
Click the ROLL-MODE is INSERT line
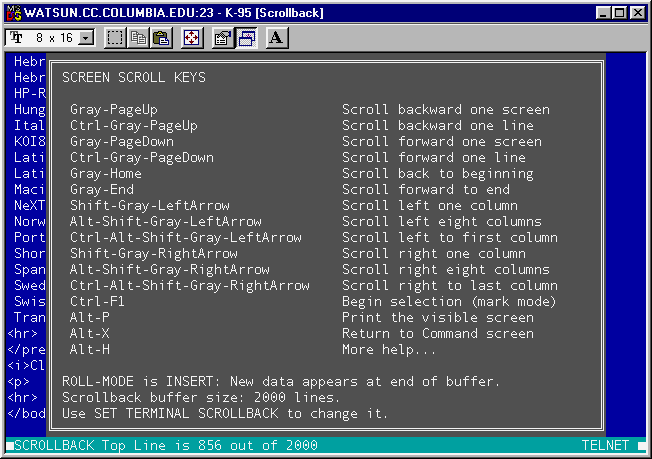281,382
